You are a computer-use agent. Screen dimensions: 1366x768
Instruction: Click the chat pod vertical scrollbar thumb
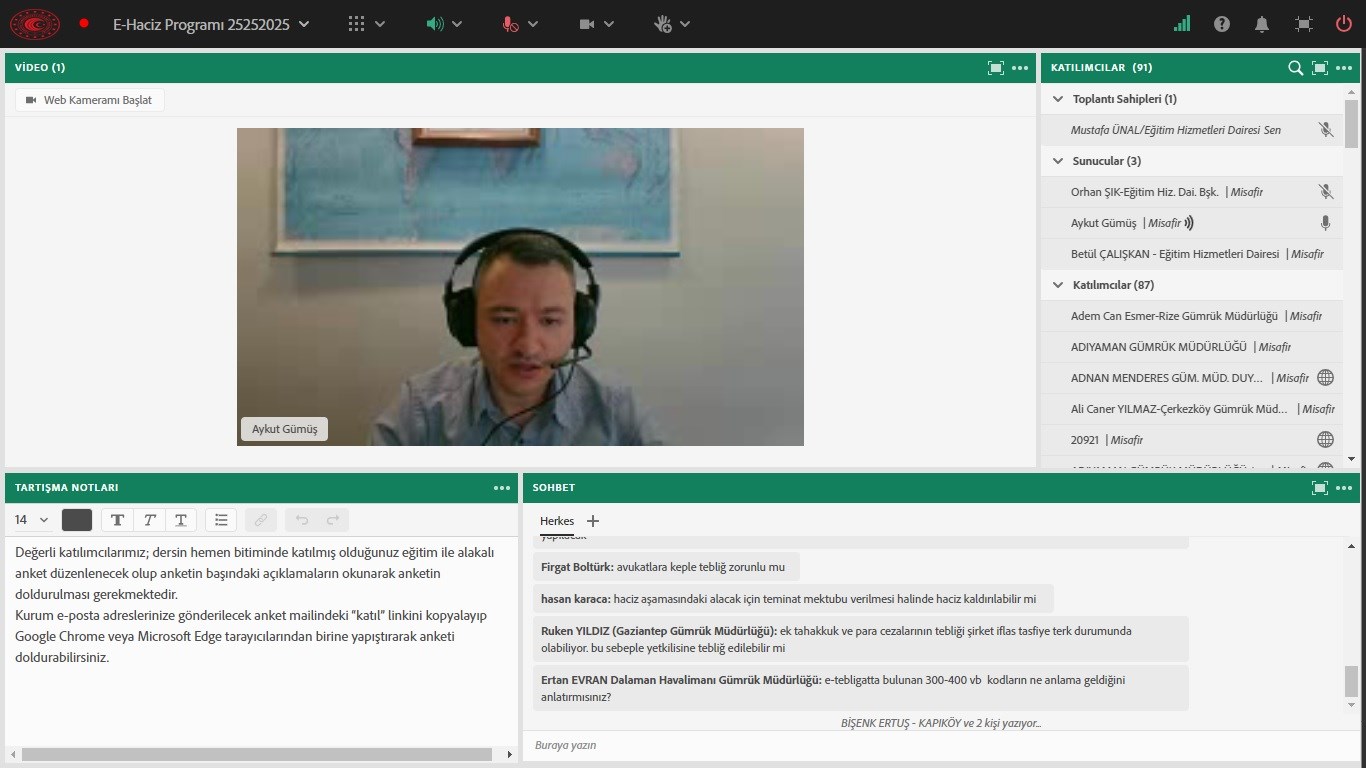[1352, 682]
